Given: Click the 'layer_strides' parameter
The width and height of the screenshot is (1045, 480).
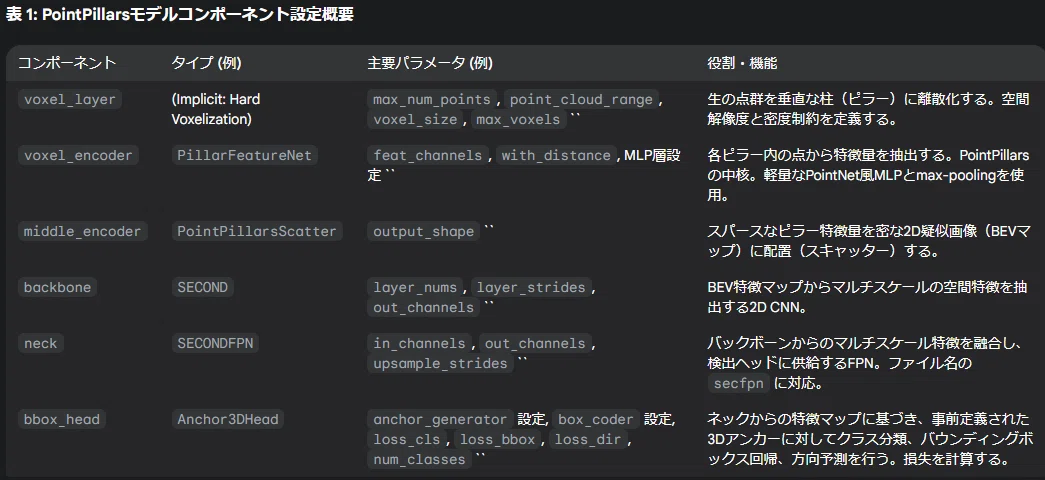Looking at the screenshot, I should (x=531, y=287).
